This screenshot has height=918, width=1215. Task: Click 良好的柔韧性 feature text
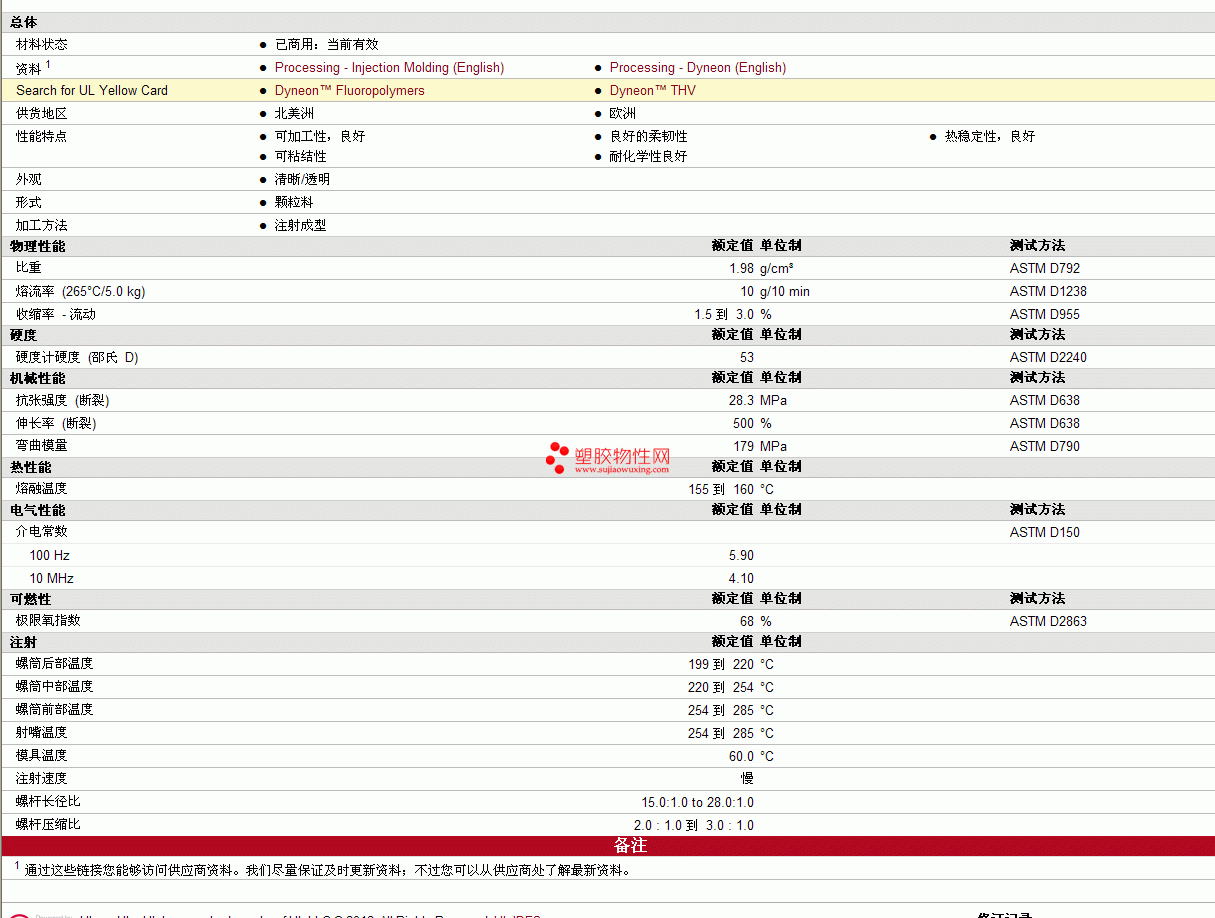point(649,137)
